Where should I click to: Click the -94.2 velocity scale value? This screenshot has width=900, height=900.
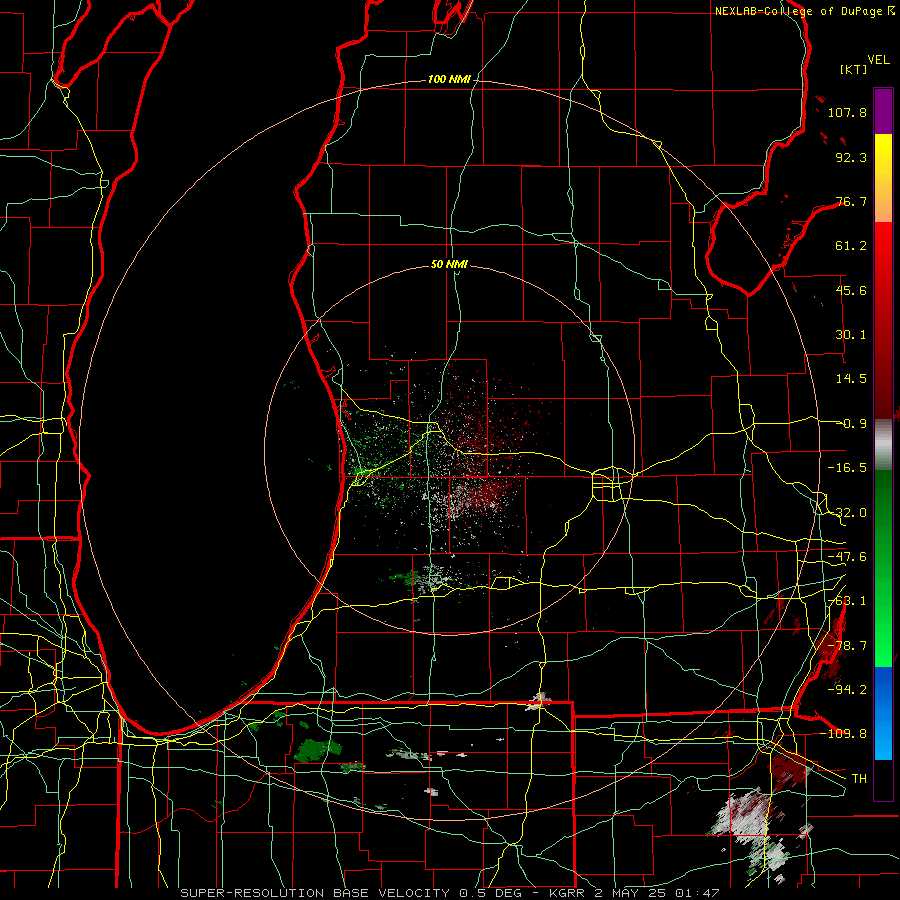coord(847,689)
